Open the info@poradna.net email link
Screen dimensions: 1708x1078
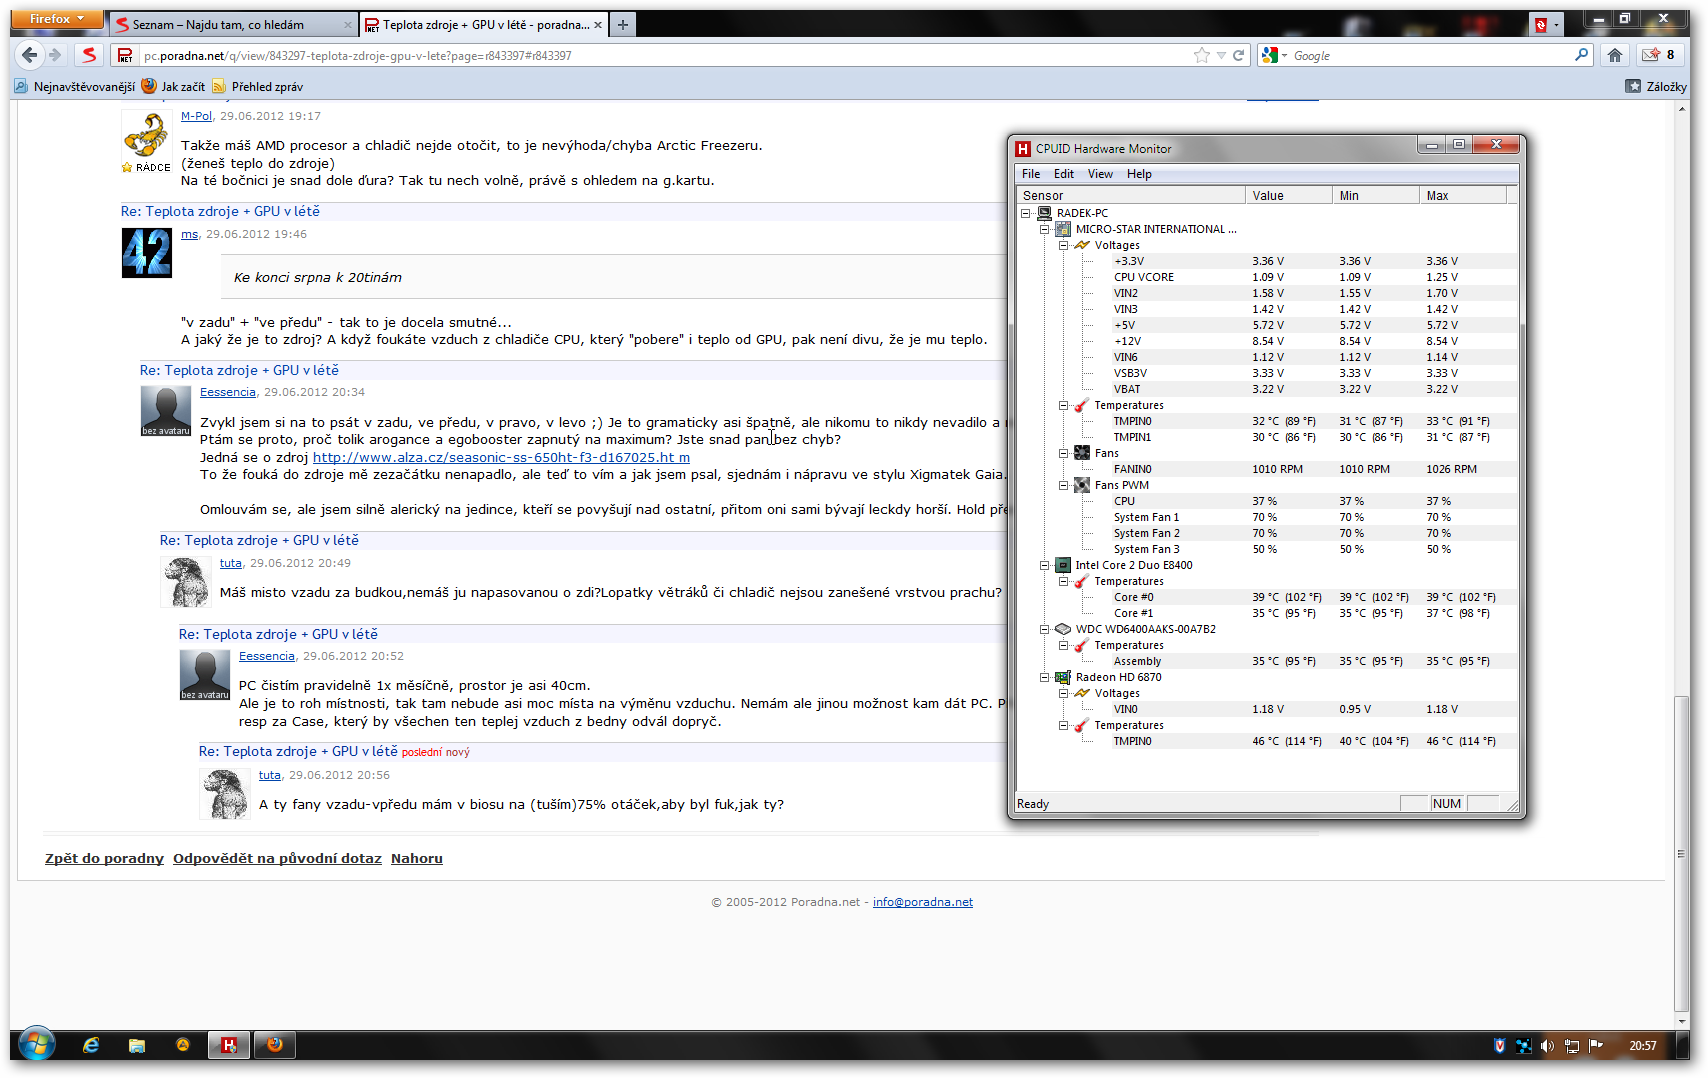923,902
